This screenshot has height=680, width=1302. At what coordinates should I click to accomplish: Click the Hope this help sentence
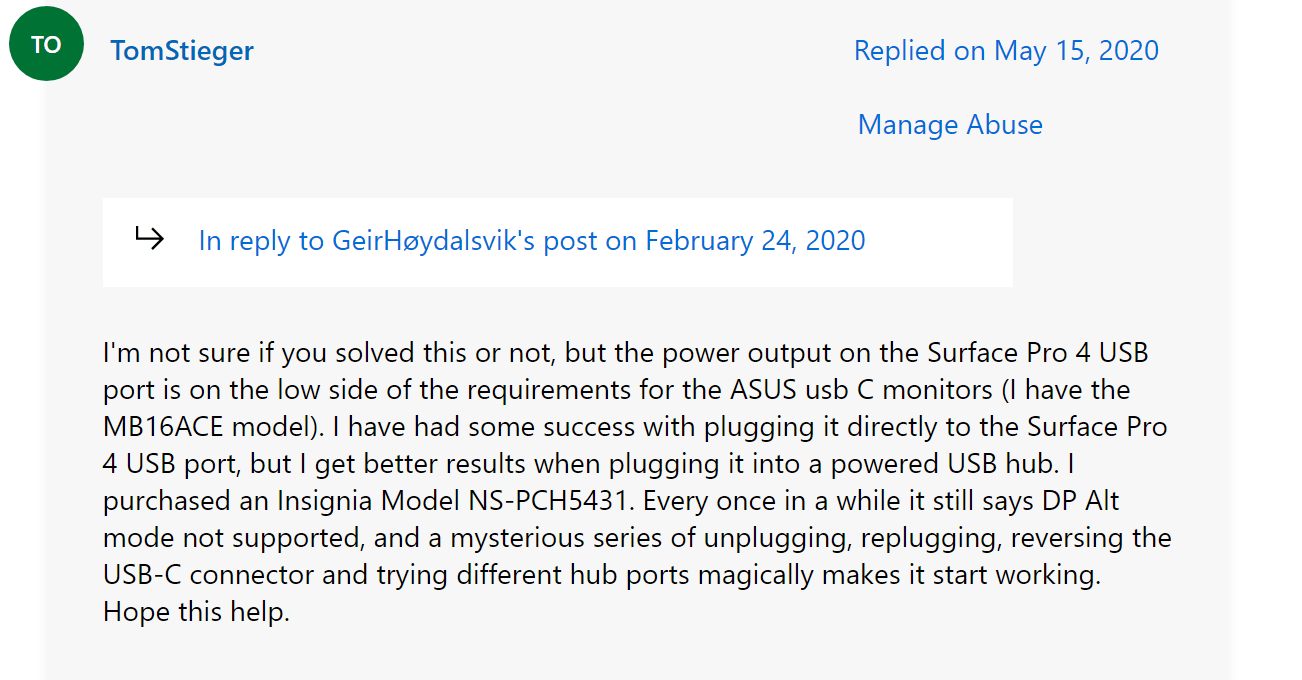[x=196, y=612]
